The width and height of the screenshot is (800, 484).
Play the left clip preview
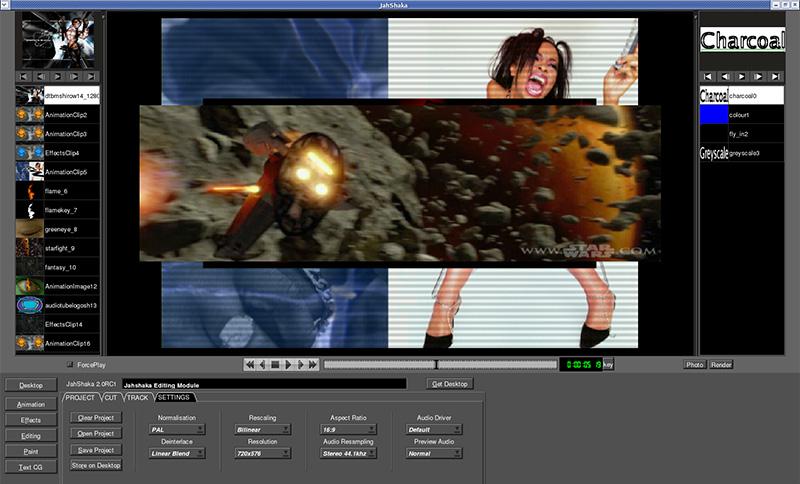click(58, 77)
